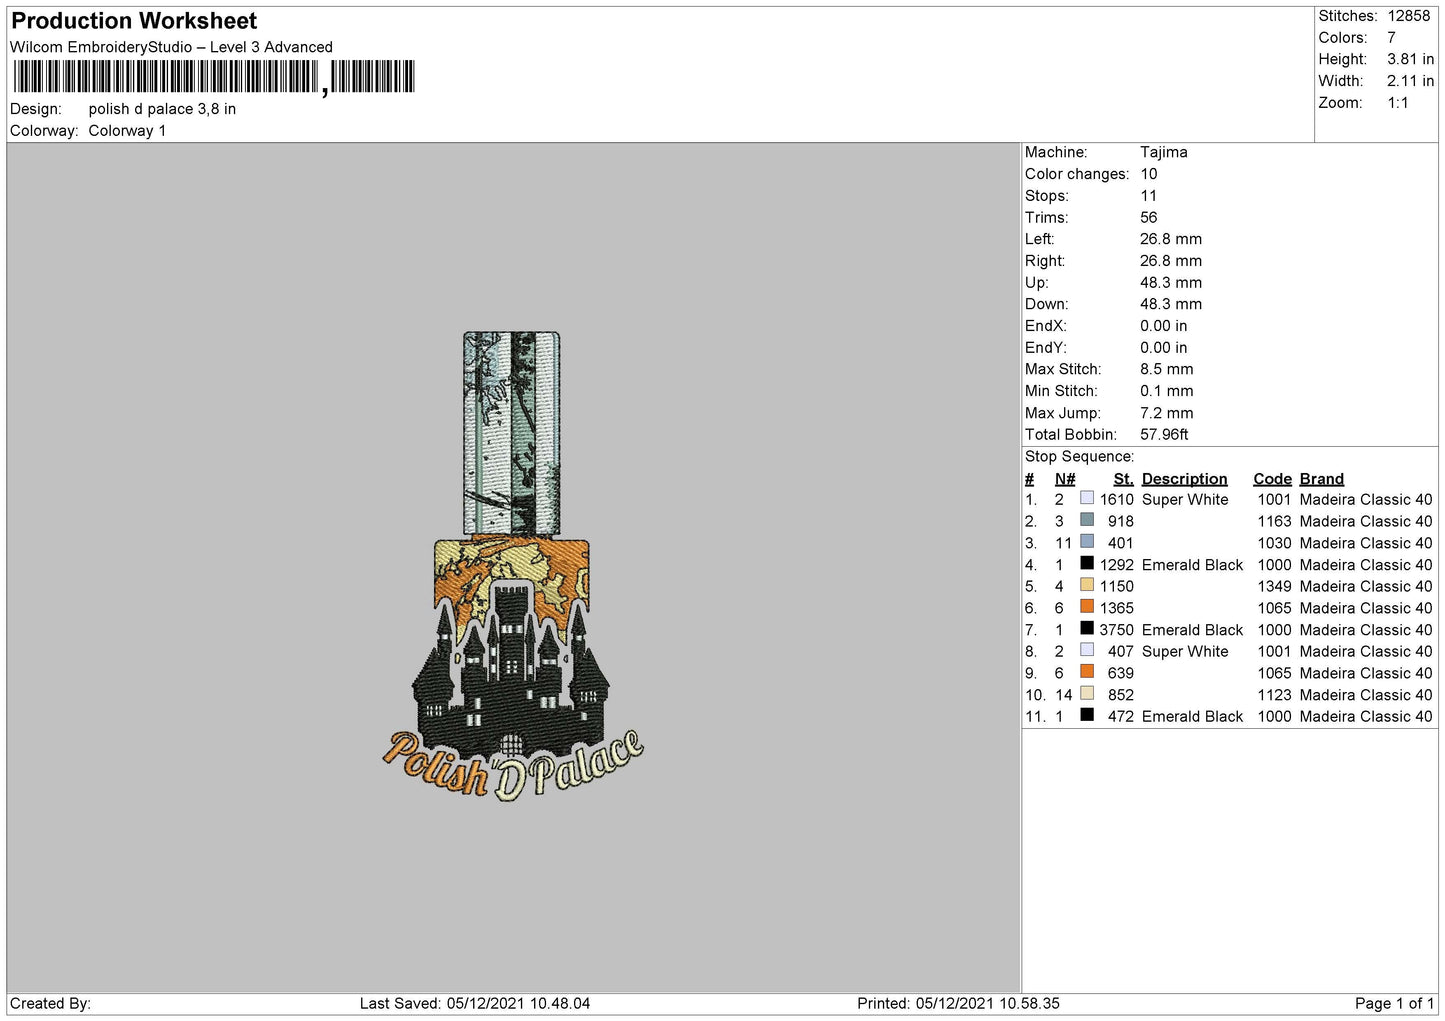The height and width of the screenshot is (1021, 1445).
Task: Select the "Last Saved: 05/12/2021 10.48.04" footer text
Action: pos(475,1003)
